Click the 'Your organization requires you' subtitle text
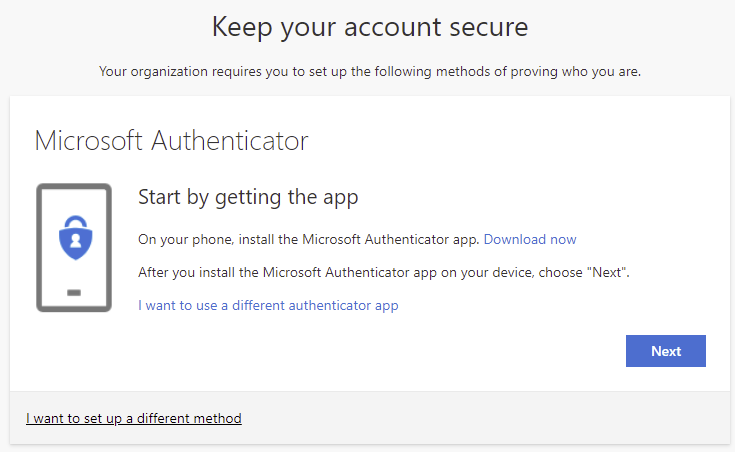735x452 pixels. (369, 71)
